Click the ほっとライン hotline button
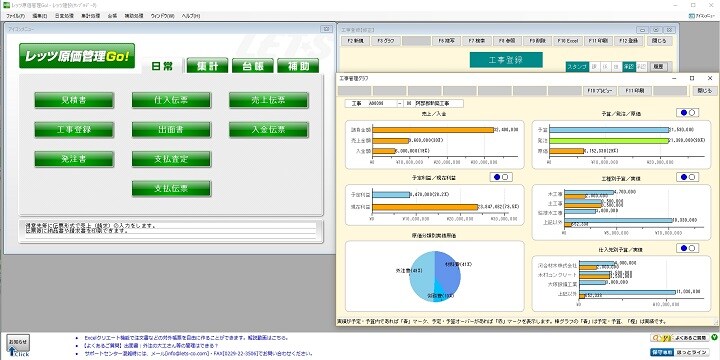Screen dimensions: 720x360 click(691, 352)
